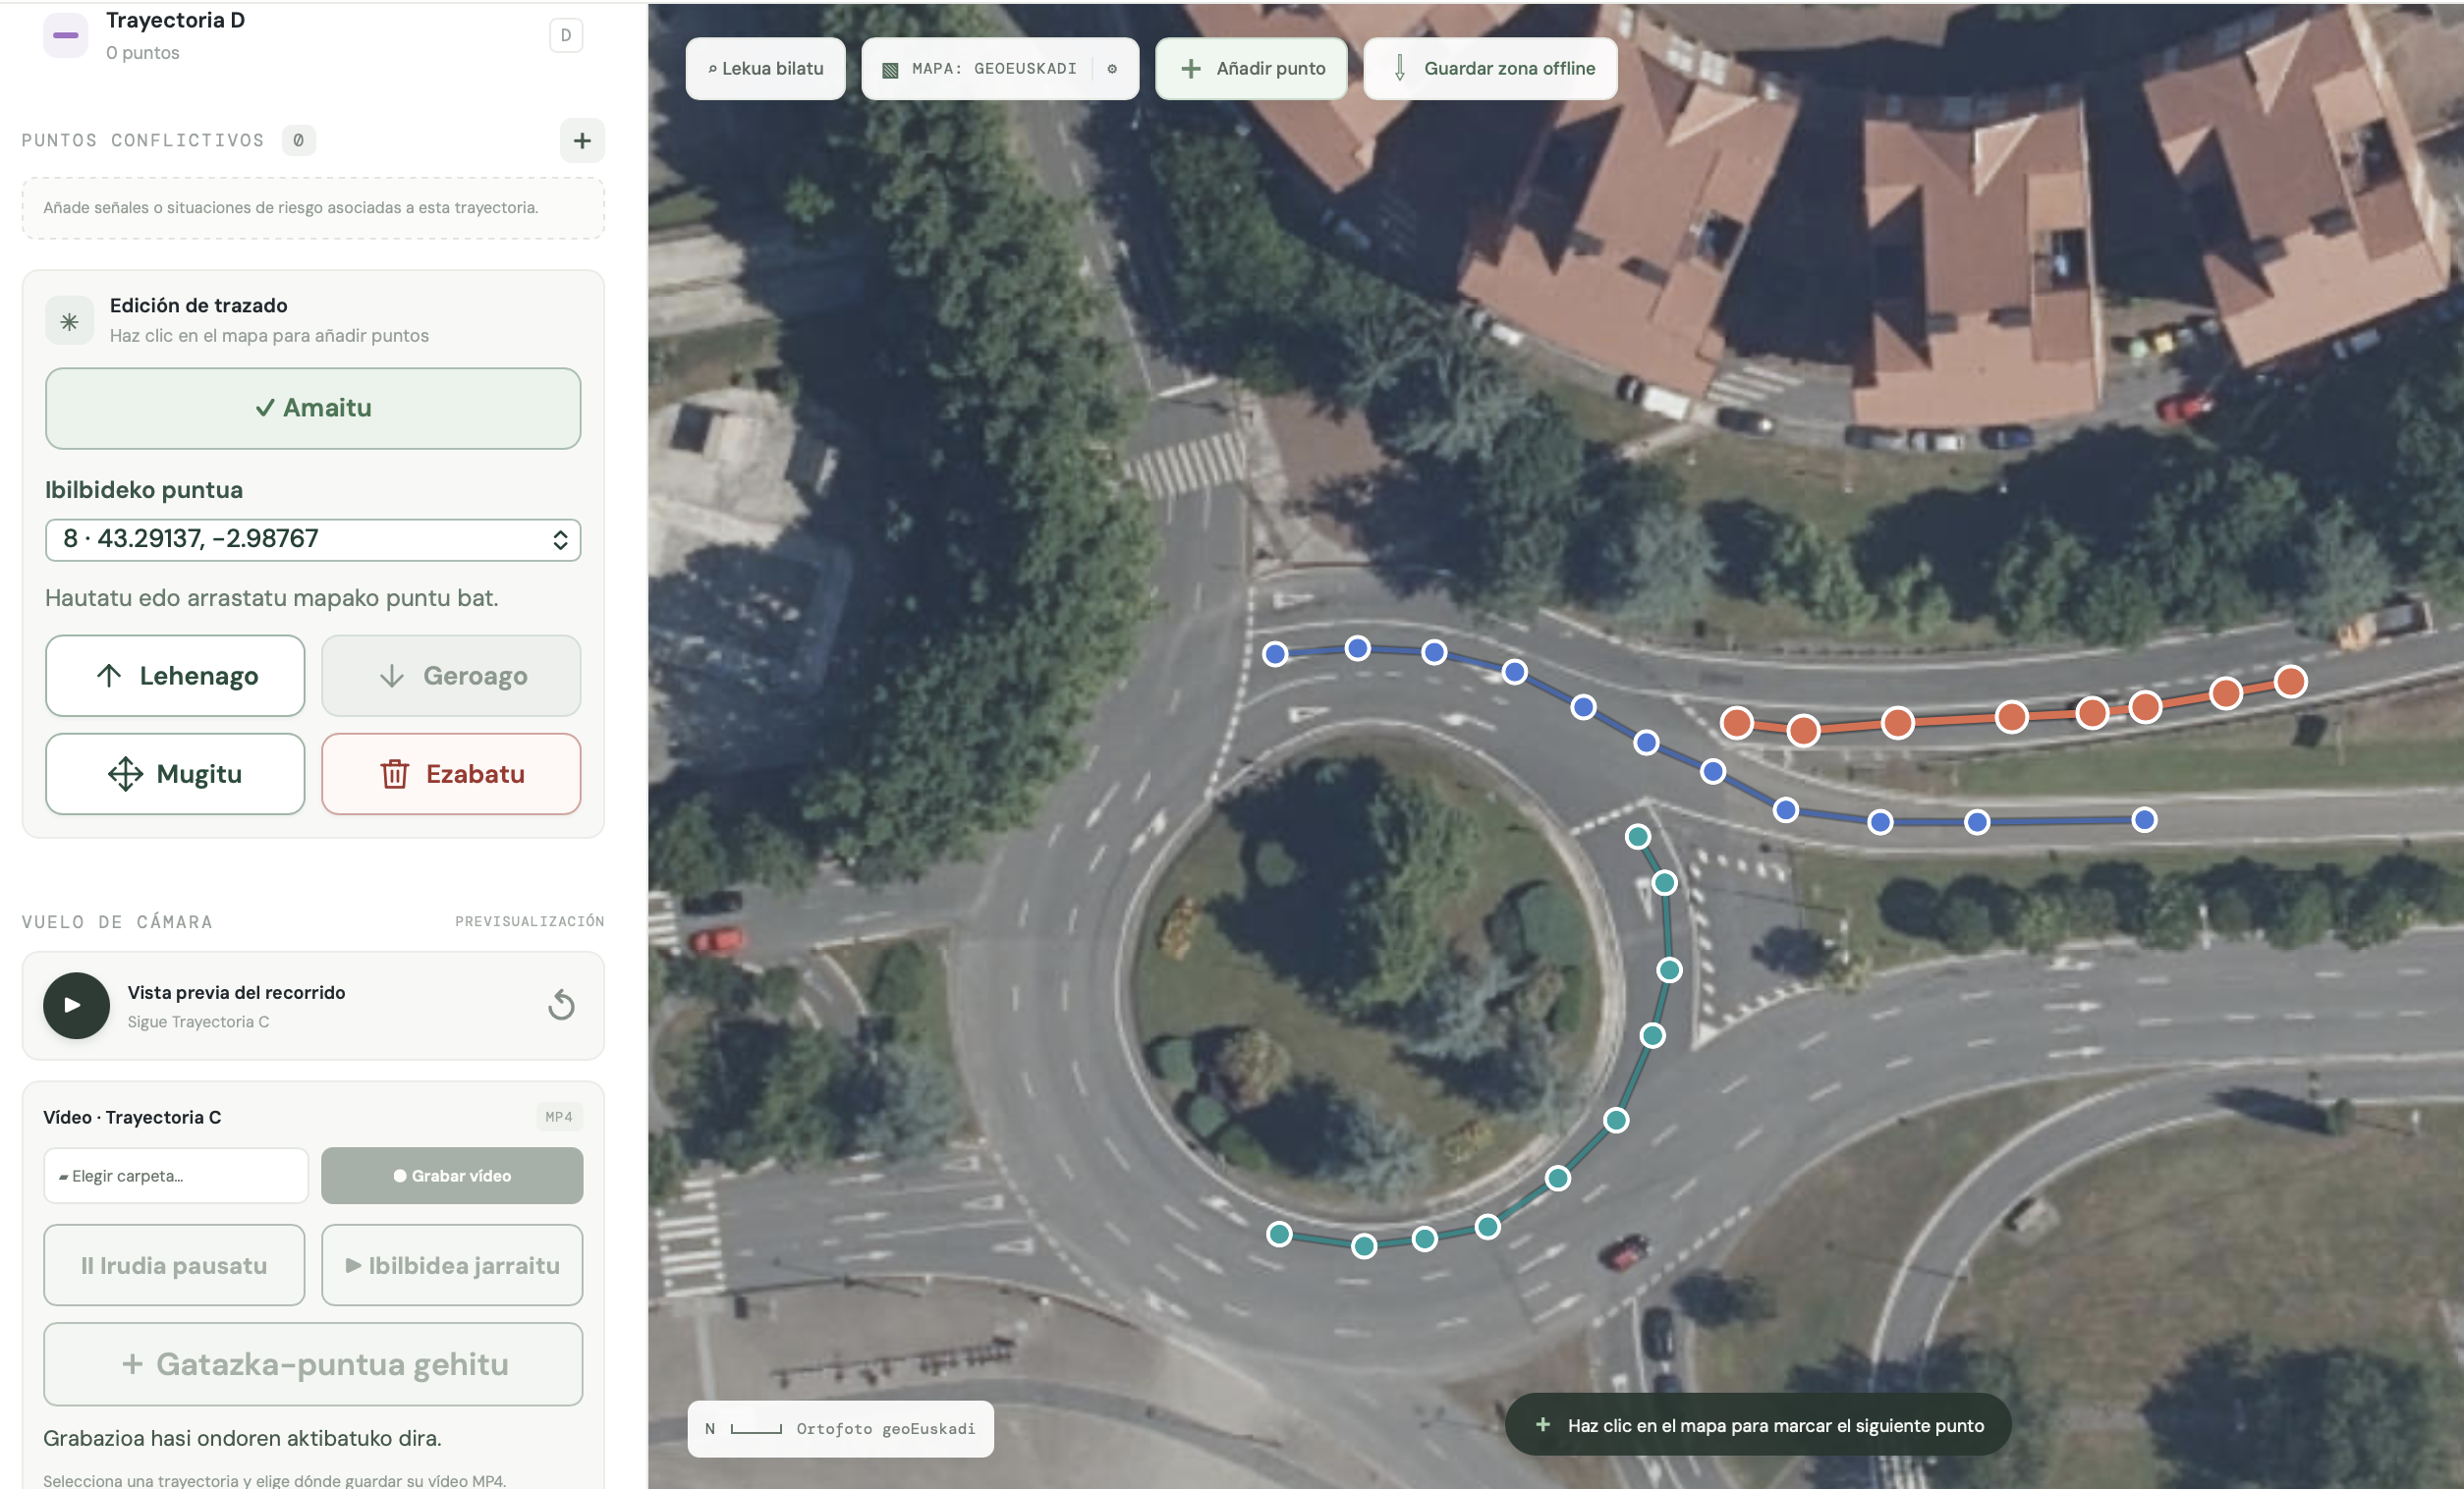Click the Edición de trazado asterisk icon

coord(69,321)
